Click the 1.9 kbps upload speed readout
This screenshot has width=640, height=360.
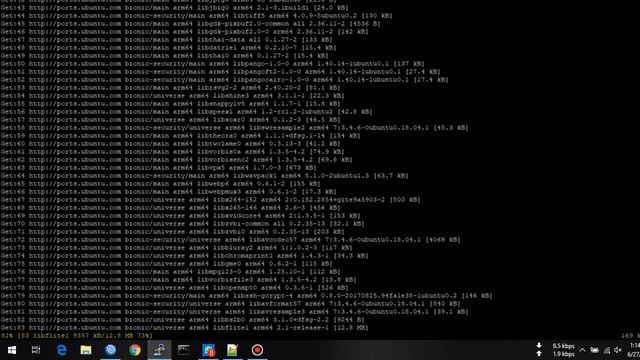pyautogui.click(x=563, y=354)
